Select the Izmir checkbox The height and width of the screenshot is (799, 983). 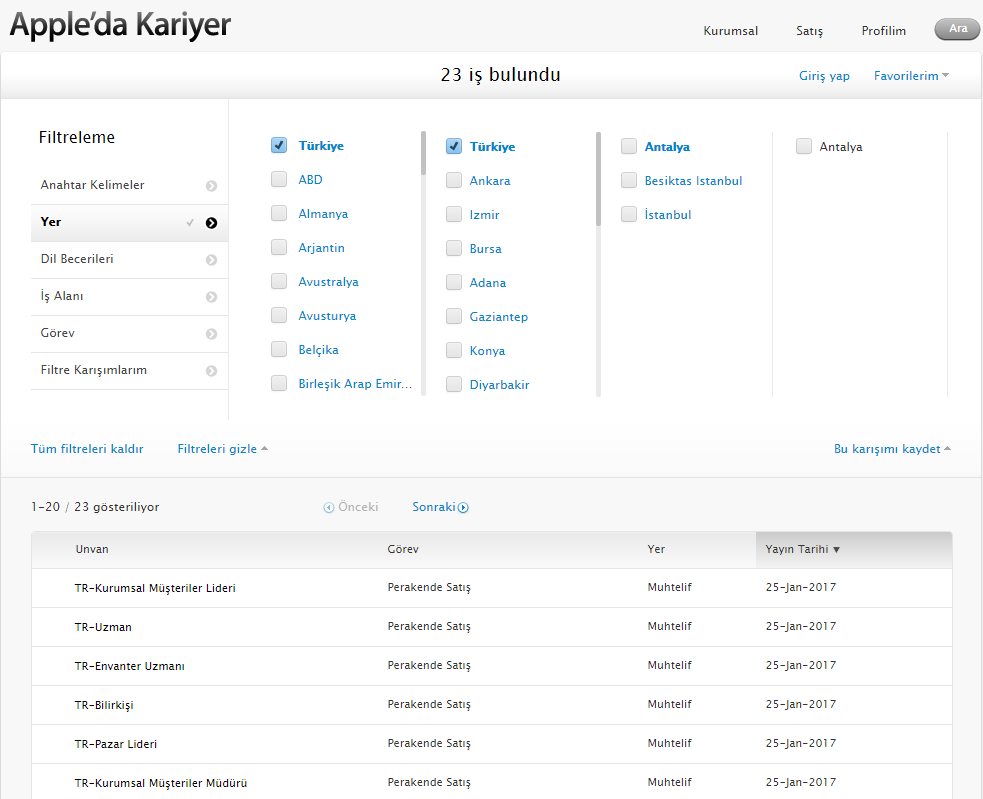(x=454, y=214)
